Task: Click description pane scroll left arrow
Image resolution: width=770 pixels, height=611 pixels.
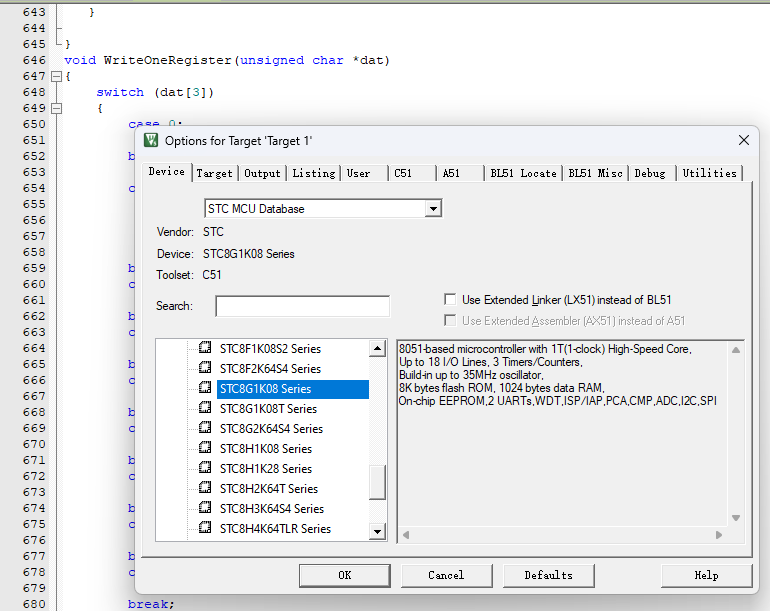Action: 406,535
